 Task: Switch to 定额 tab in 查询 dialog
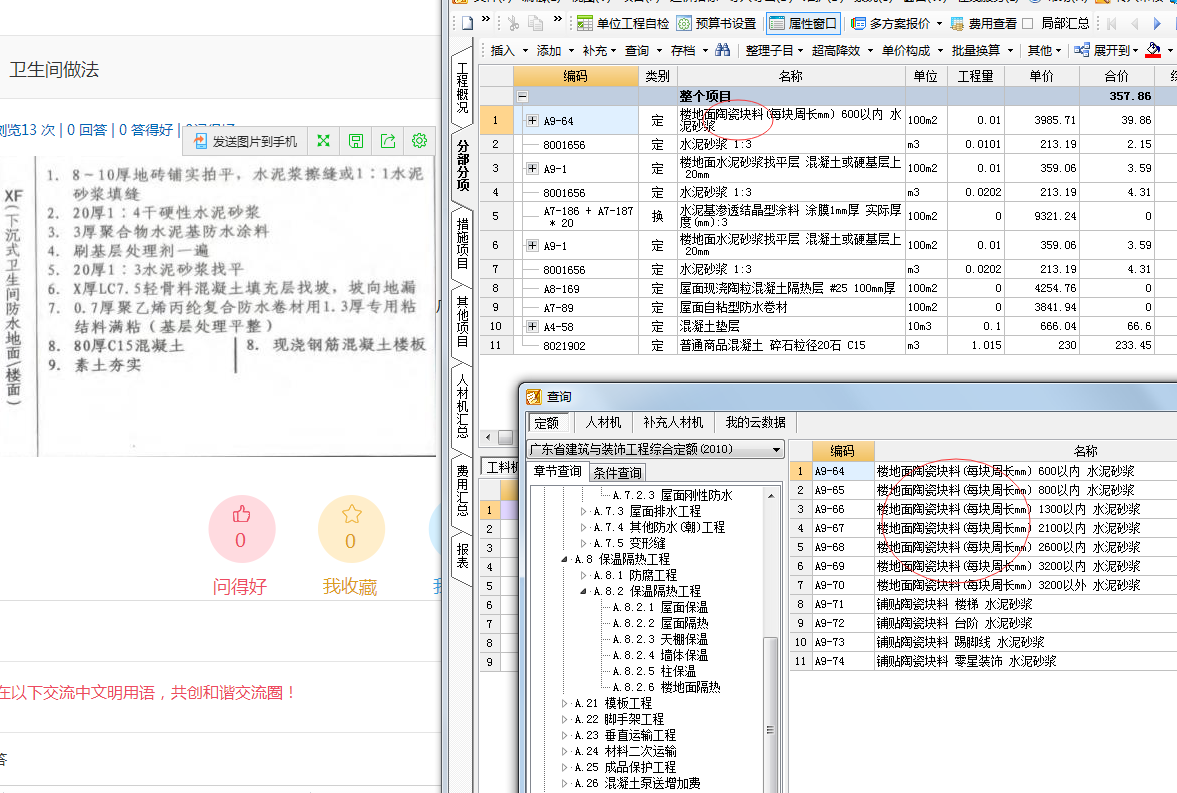(x=547, y=423)
